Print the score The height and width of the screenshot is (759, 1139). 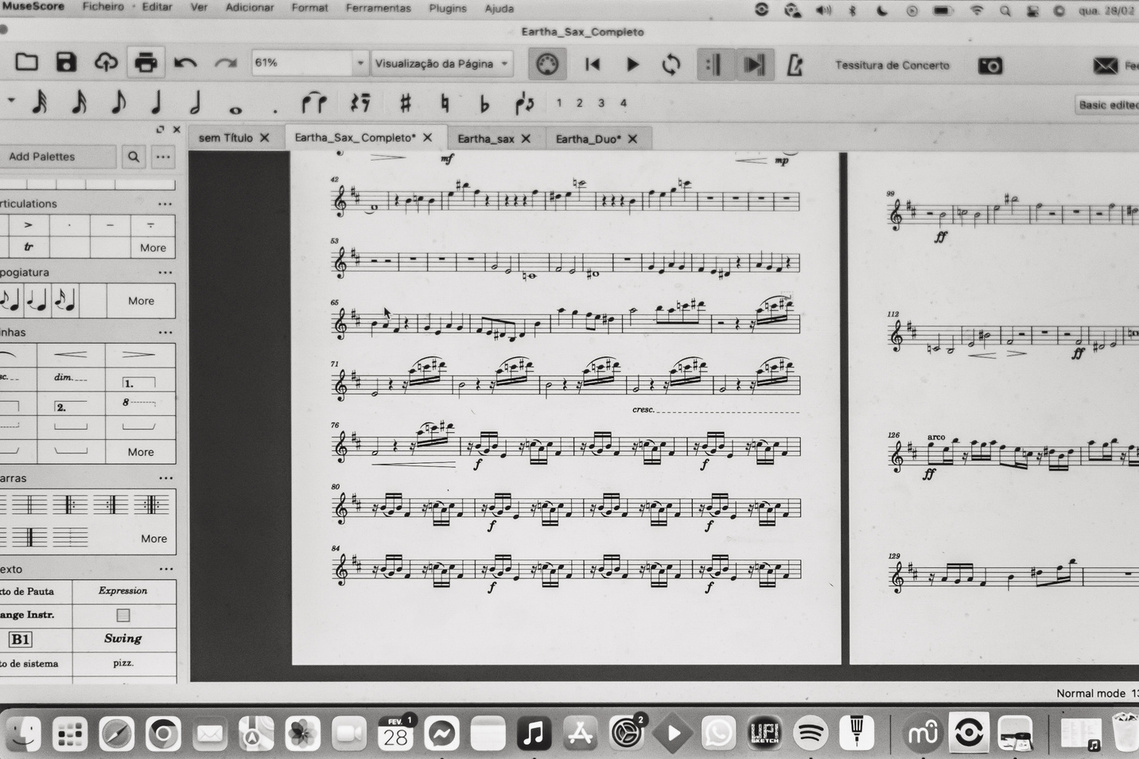(145, 62)
